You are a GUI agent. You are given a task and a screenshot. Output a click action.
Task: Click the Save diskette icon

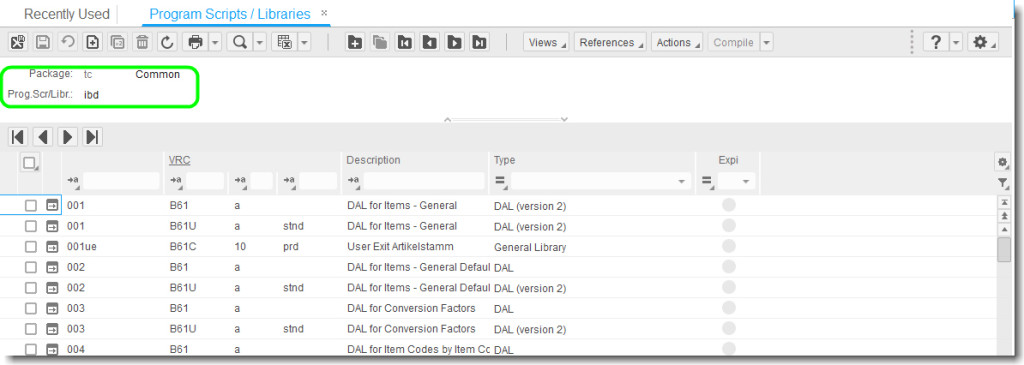(x=42, y=42)
